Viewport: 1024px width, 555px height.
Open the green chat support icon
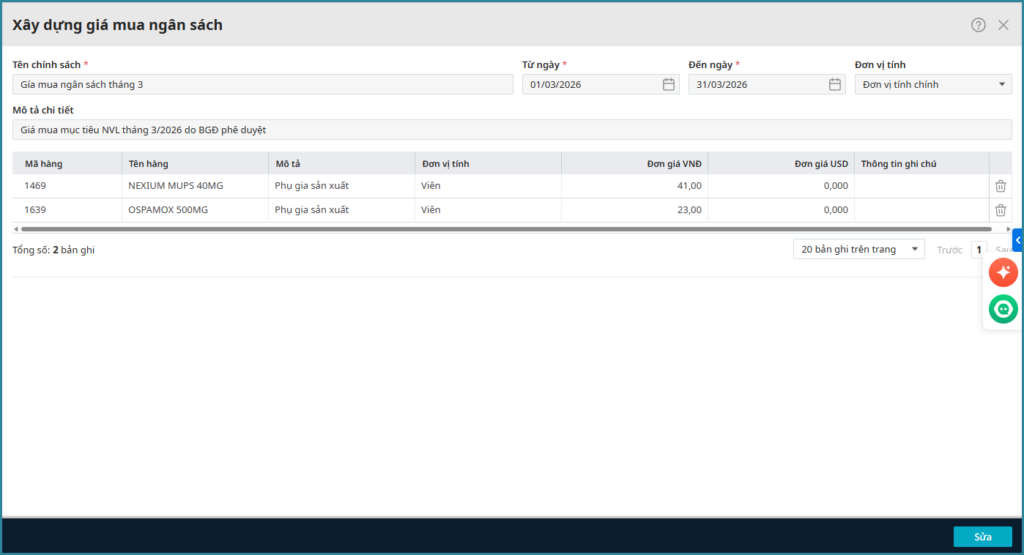pyautogui.click(x=1003, y=309)
